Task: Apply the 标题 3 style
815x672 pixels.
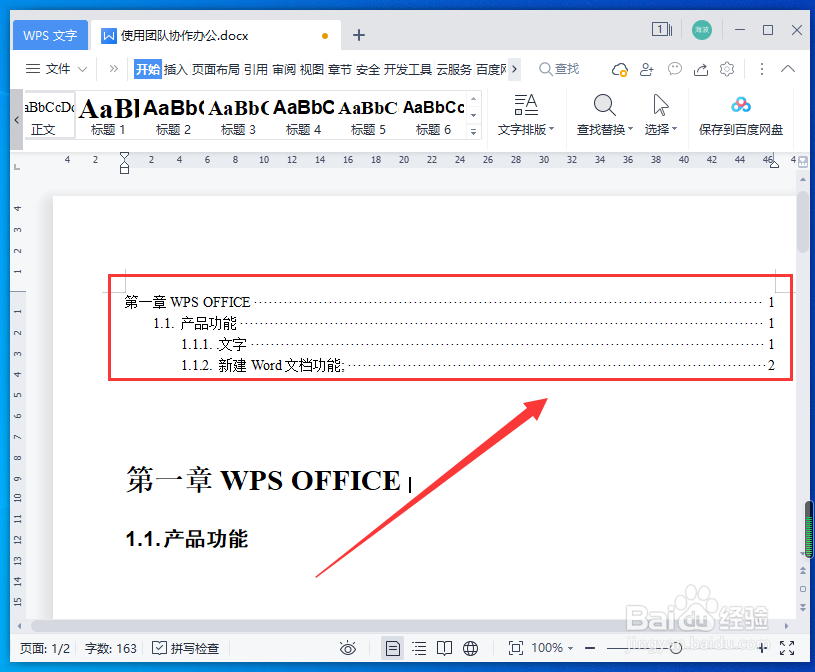Action: click(238, 115)
